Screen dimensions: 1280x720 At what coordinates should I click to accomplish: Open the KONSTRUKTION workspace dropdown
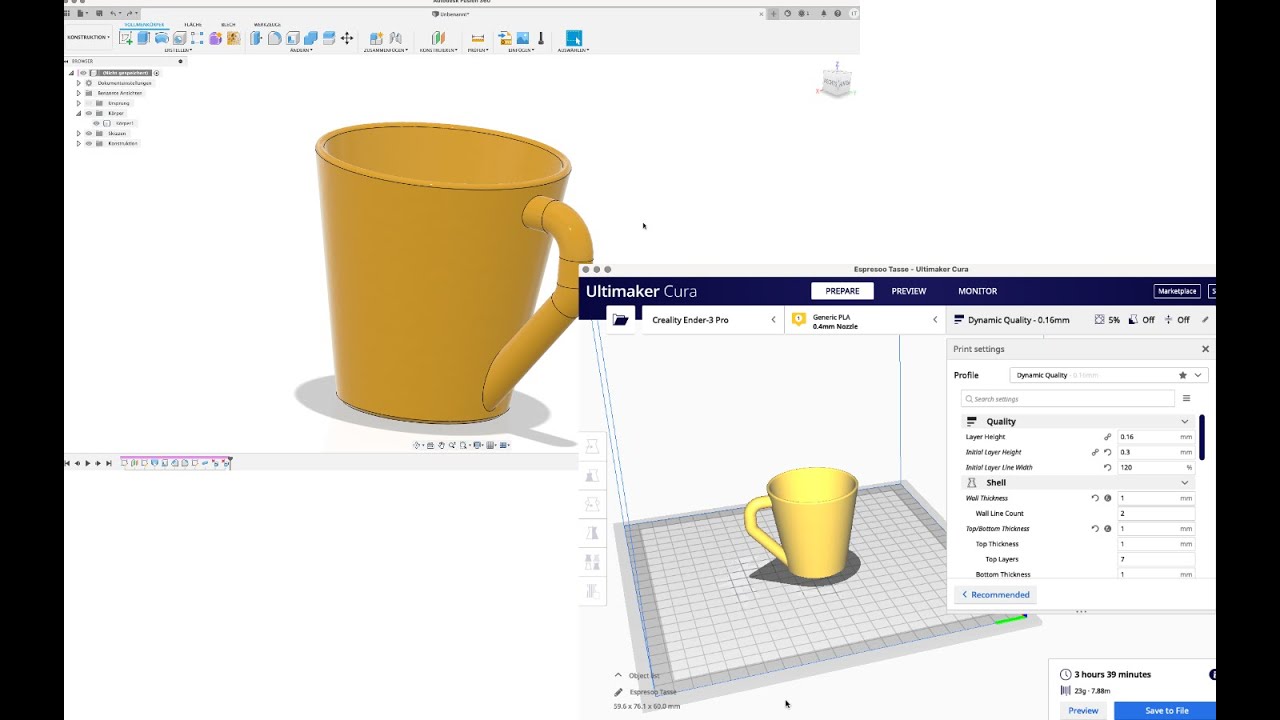pos(89,38)
